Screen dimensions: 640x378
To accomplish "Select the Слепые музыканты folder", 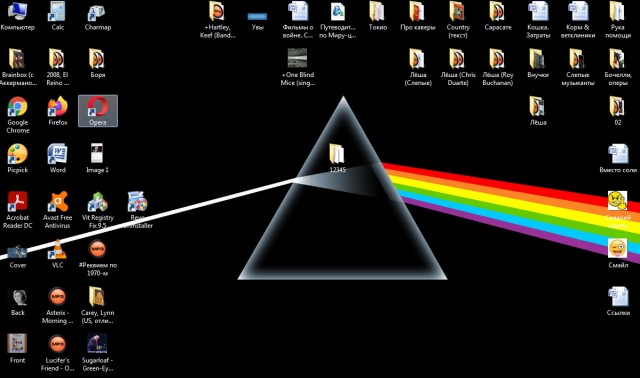I will [x=578, y=67].
